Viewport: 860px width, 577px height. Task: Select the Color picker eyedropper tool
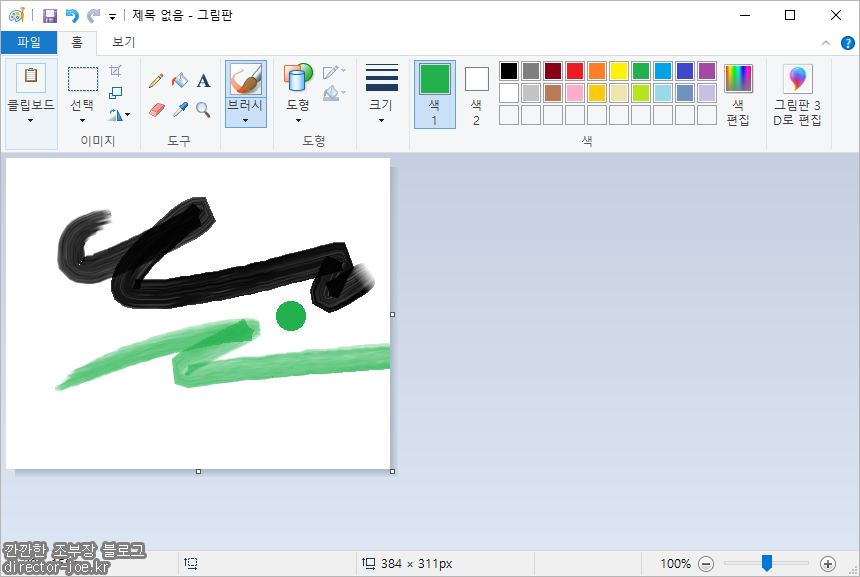coord(180,110)
